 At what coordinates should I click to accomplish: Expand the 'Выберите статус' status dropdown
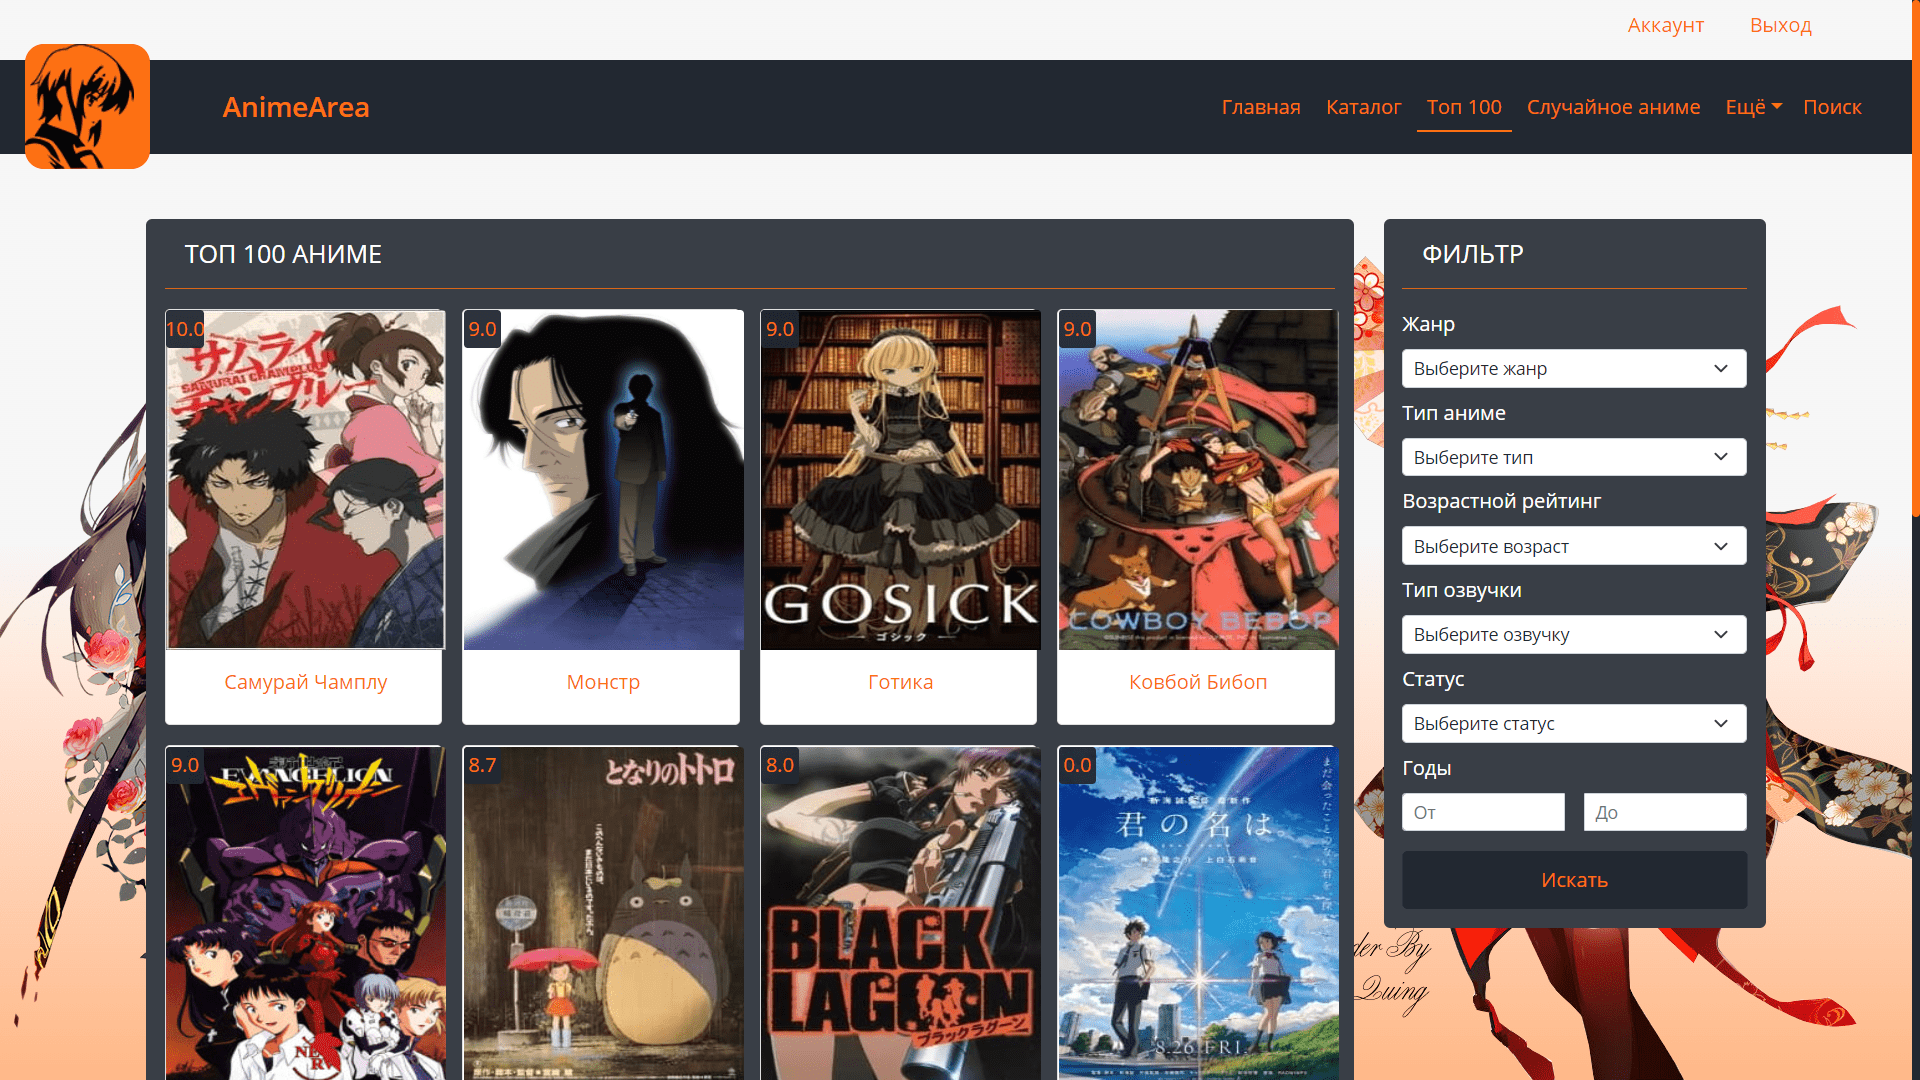1573,724
